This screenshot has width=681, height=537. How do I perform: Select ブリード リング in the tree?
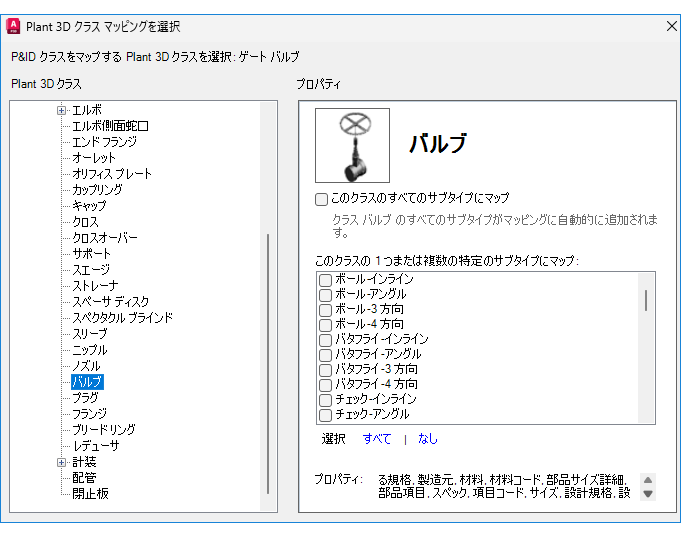[x=104, y=430]
